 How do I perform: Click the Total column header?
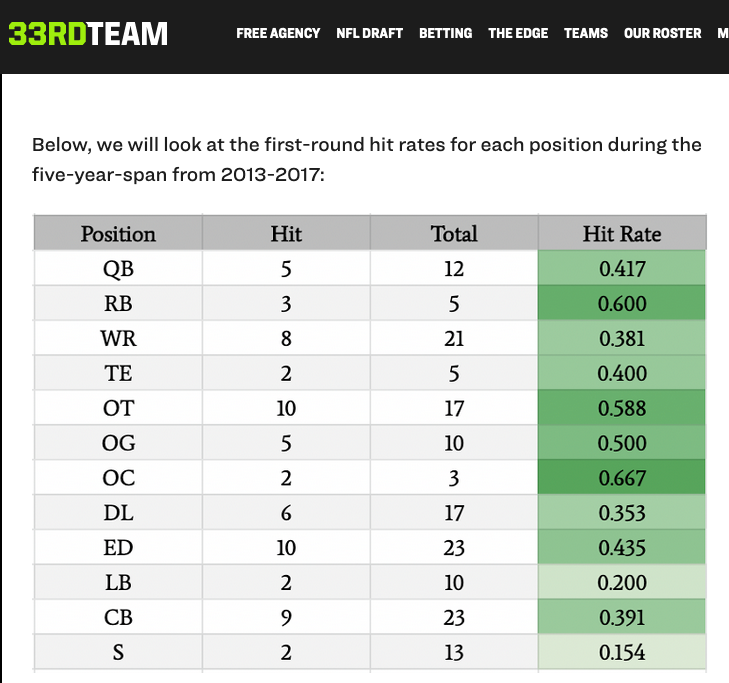(454, 234)
